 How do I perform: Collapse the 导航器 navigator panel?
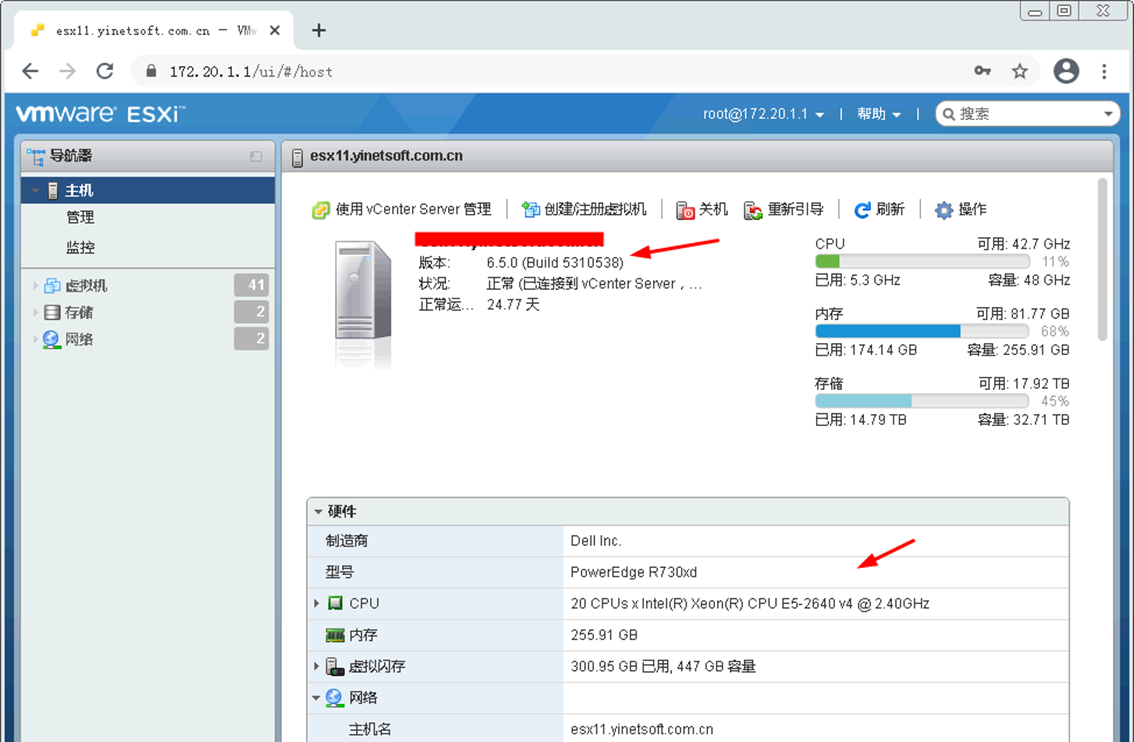[256, 156]
